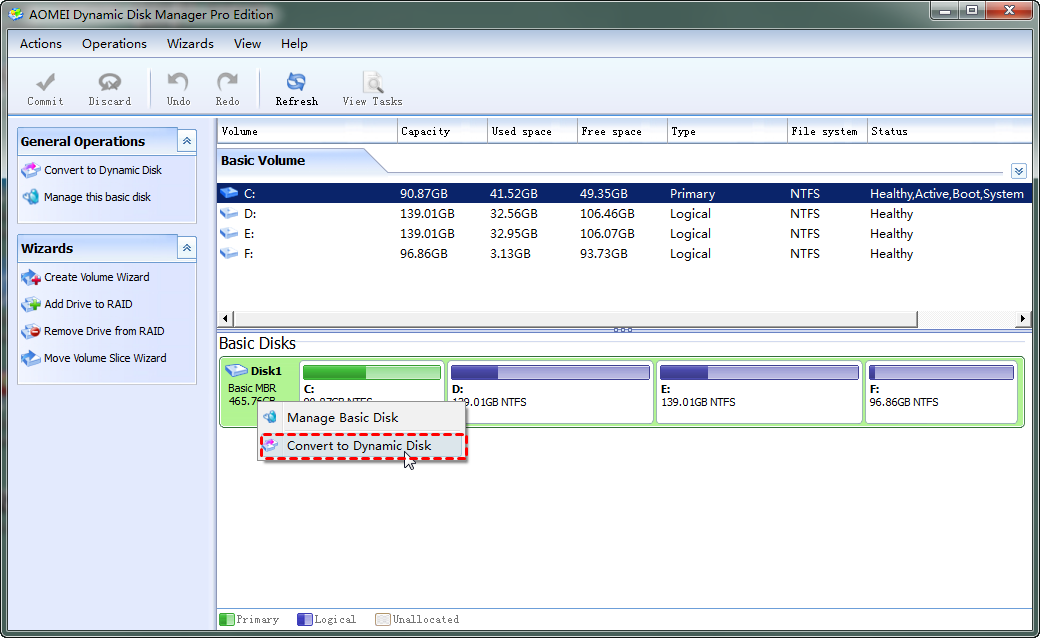Open the View menu

click(x=247, y=44)
